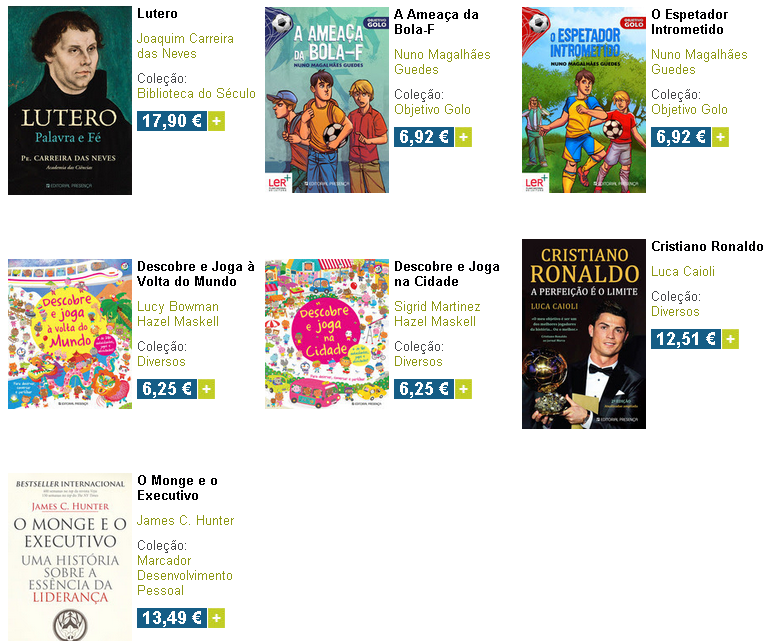Open author link Joaquim Carreira das Neves
The height and width of the screenshot is (641, 768).
point(185,46)
